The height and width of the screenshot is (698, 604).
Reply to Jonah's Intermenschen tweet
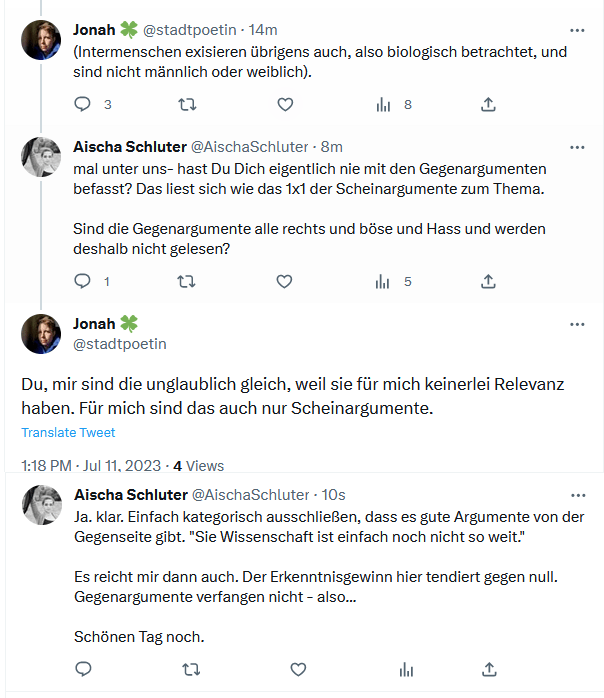(83, 104)
